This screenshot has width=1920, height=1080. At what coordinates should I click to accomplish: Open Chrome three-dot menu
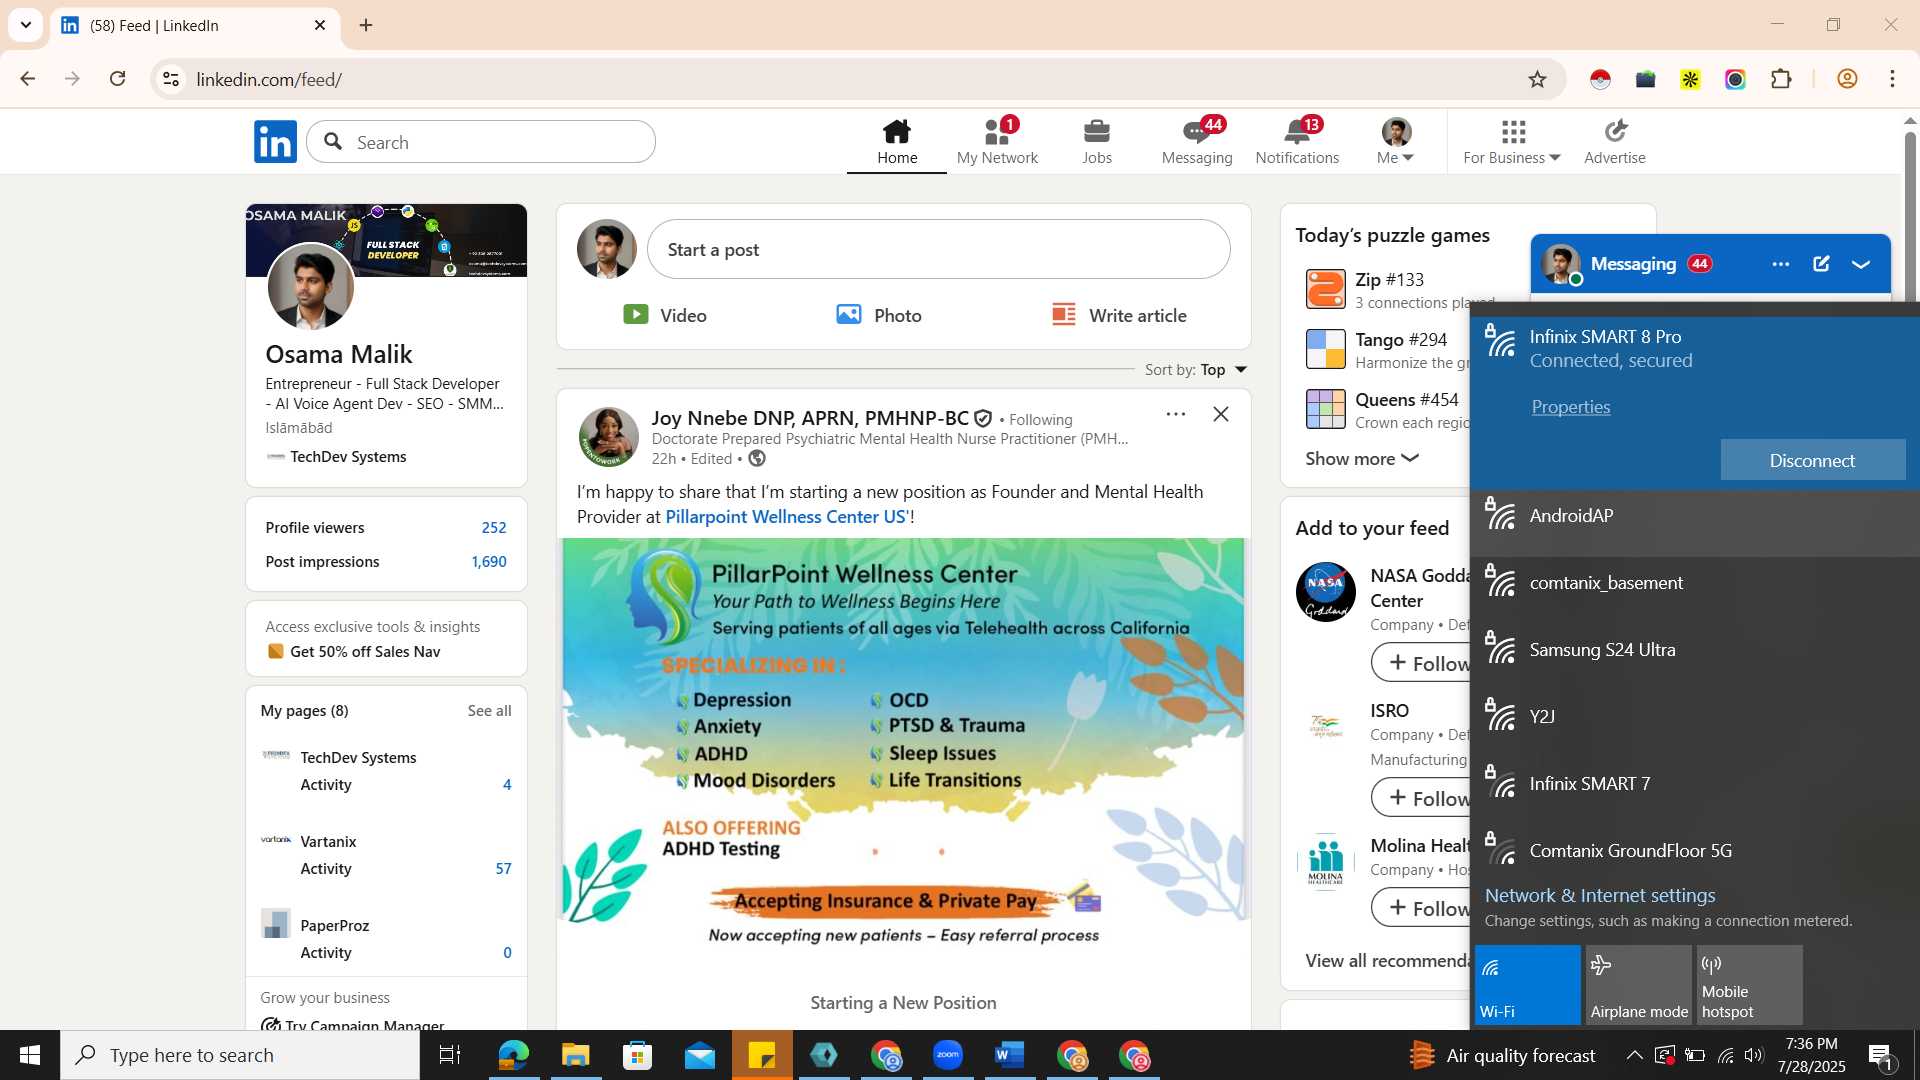[x=1892, y=79]
